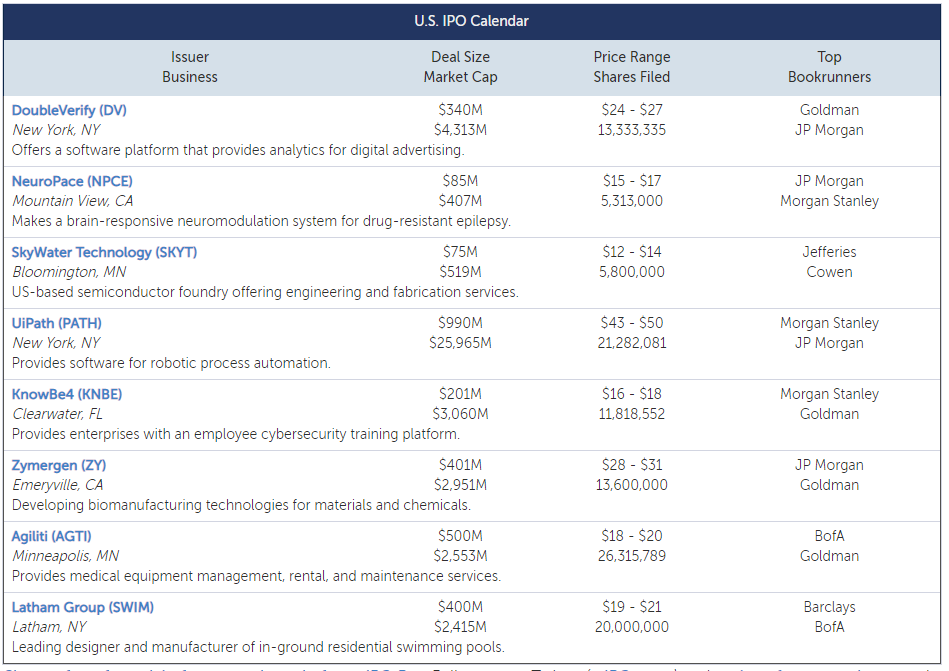949x671 pixels.
Task: Click the Issuer Business column header
Action: (189, 67)
